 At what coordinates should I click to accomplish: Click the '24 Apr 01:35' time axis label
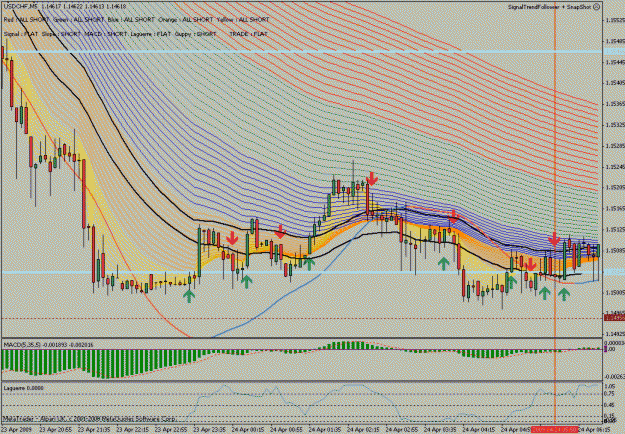[326, 430]
